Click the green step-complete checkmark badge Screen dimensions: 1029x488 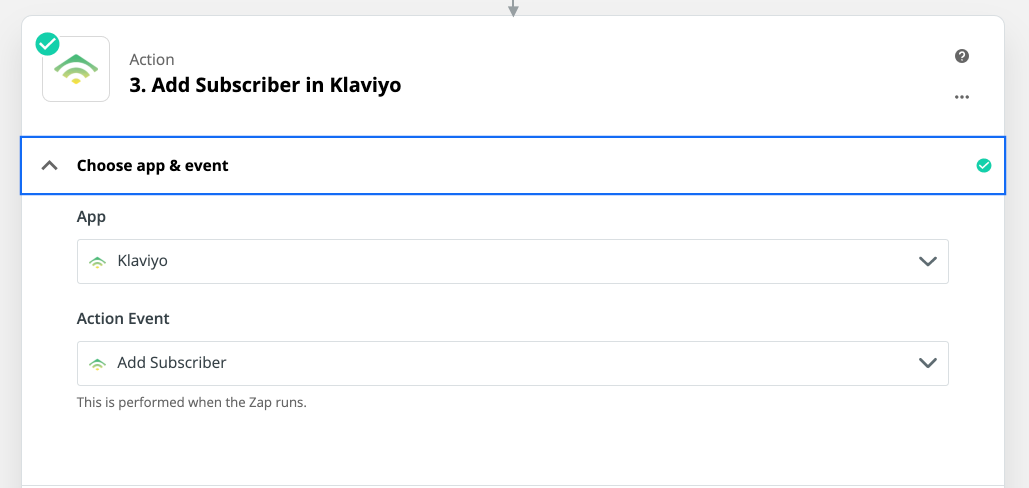click(x=47, y=45)
